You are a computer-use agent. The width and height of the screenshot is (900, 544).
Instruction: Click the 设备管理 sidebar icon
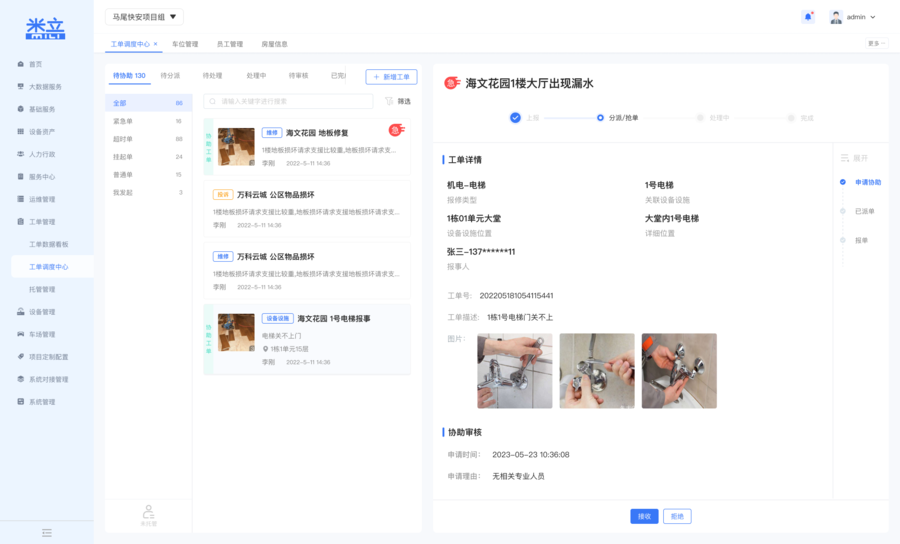point(21,312)
